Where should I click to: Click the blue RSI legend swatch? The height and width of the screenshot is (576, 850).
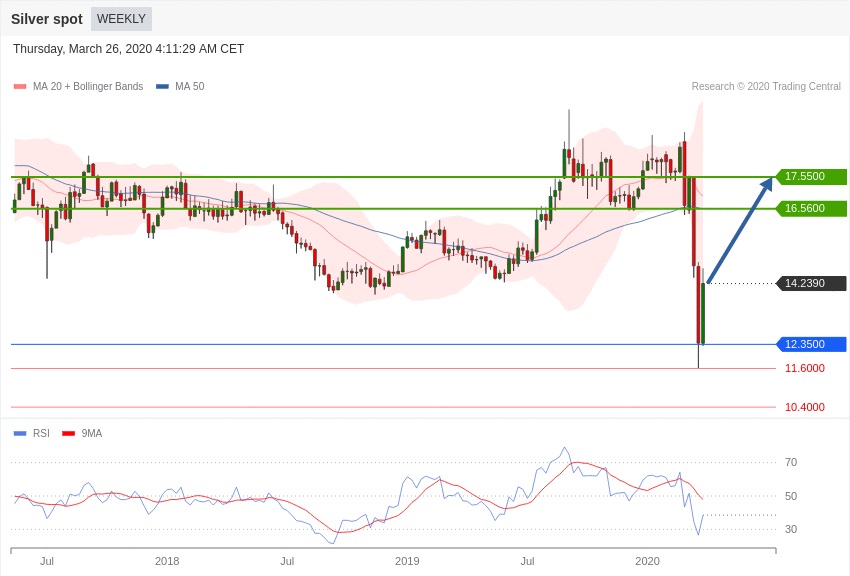pos(20,433)
